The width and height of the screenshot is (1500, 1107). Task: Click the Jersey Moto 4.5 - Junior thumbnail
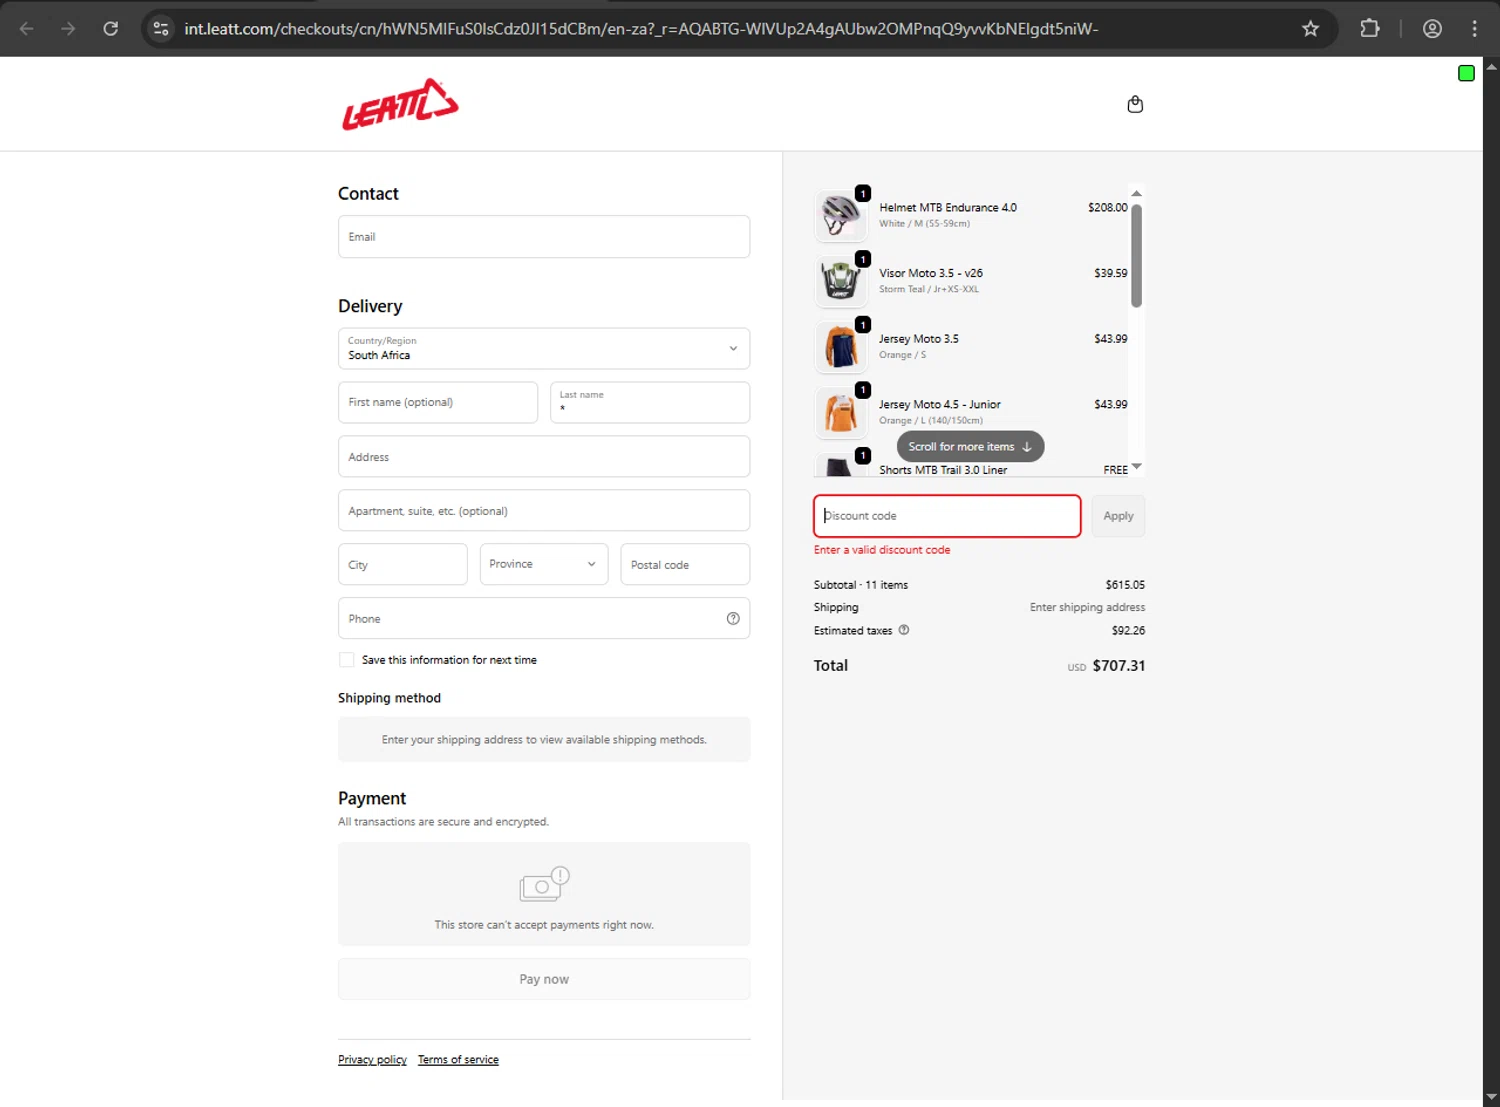coord(841,412)
